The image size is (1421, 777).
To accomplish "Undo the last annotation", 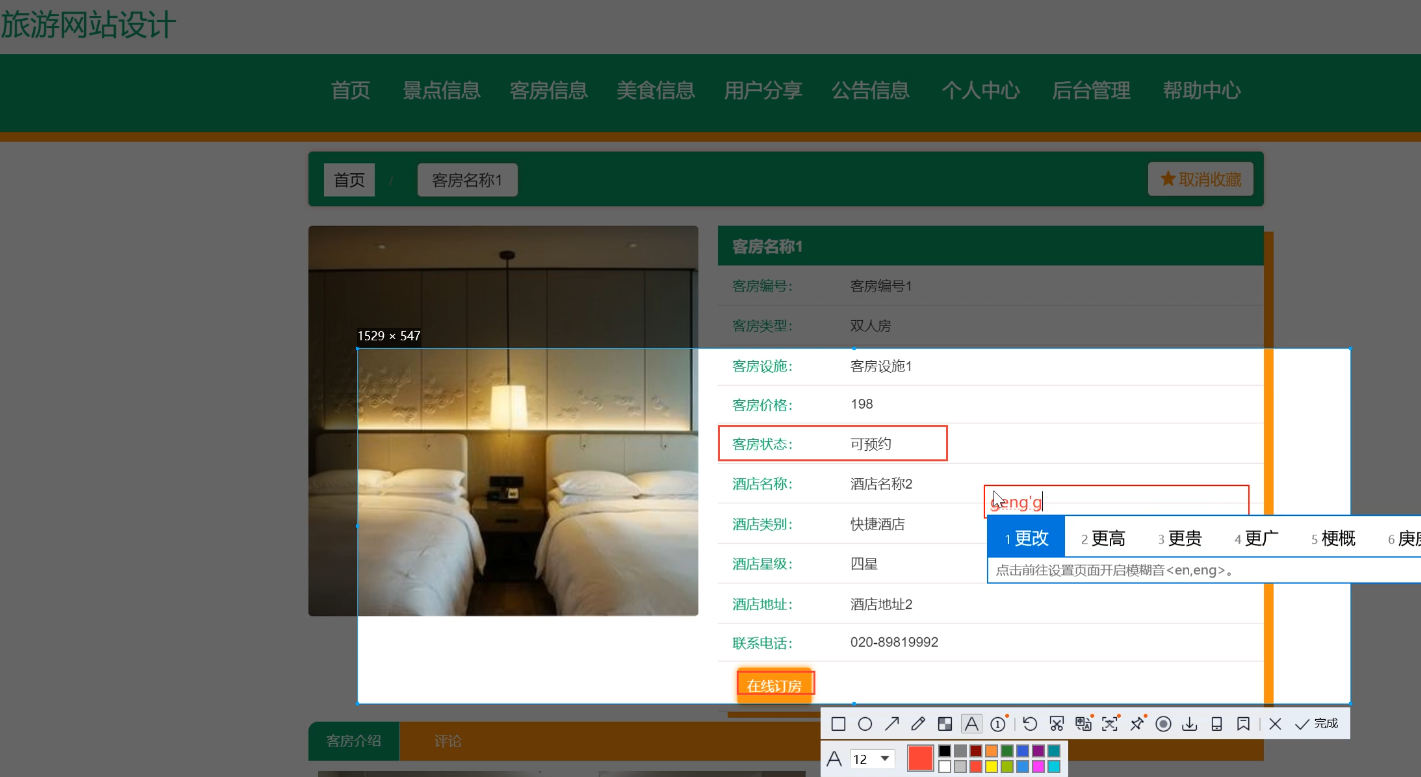I will [x=1030, y=724].
